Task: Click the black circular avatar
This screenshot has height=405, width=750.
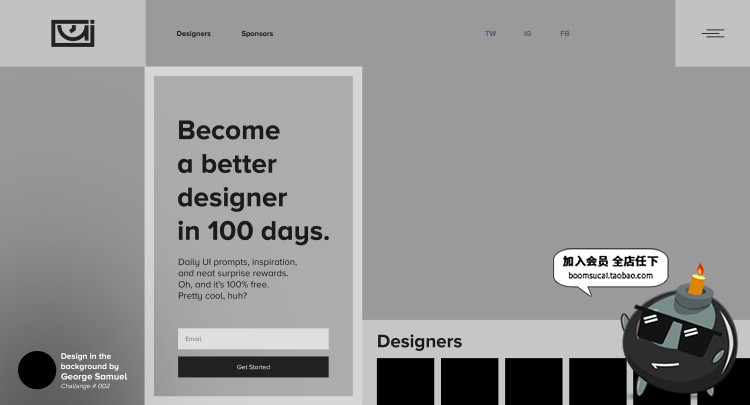Action: (x=37, y=370)
